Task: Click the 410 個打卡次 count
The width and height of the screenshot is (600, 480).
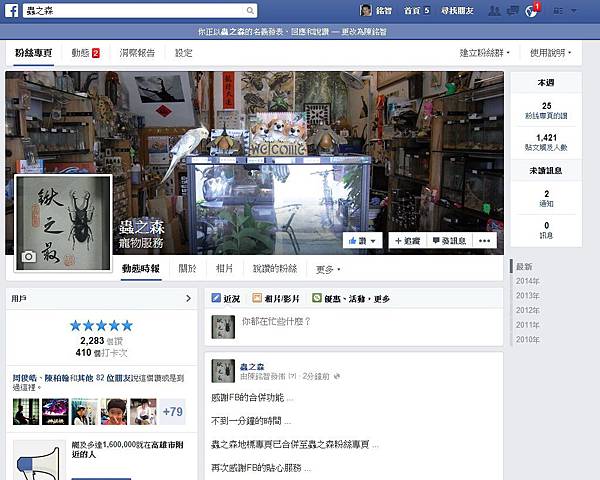Action: [101, 353]
